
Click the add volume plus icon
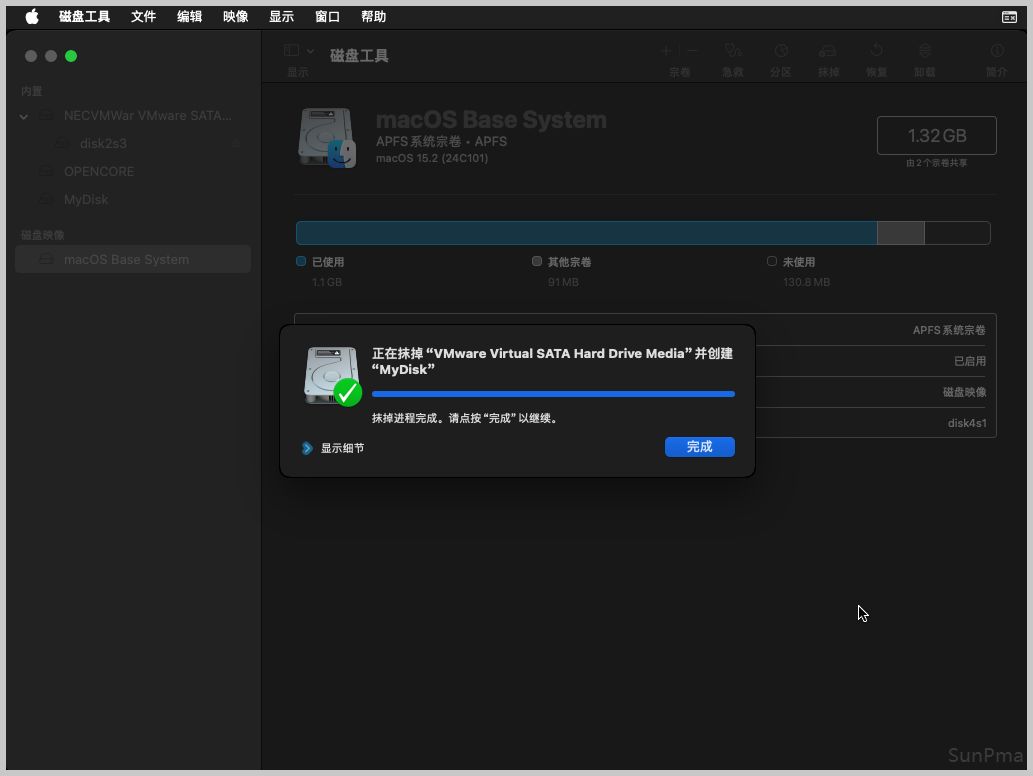(x=666, y=51)
